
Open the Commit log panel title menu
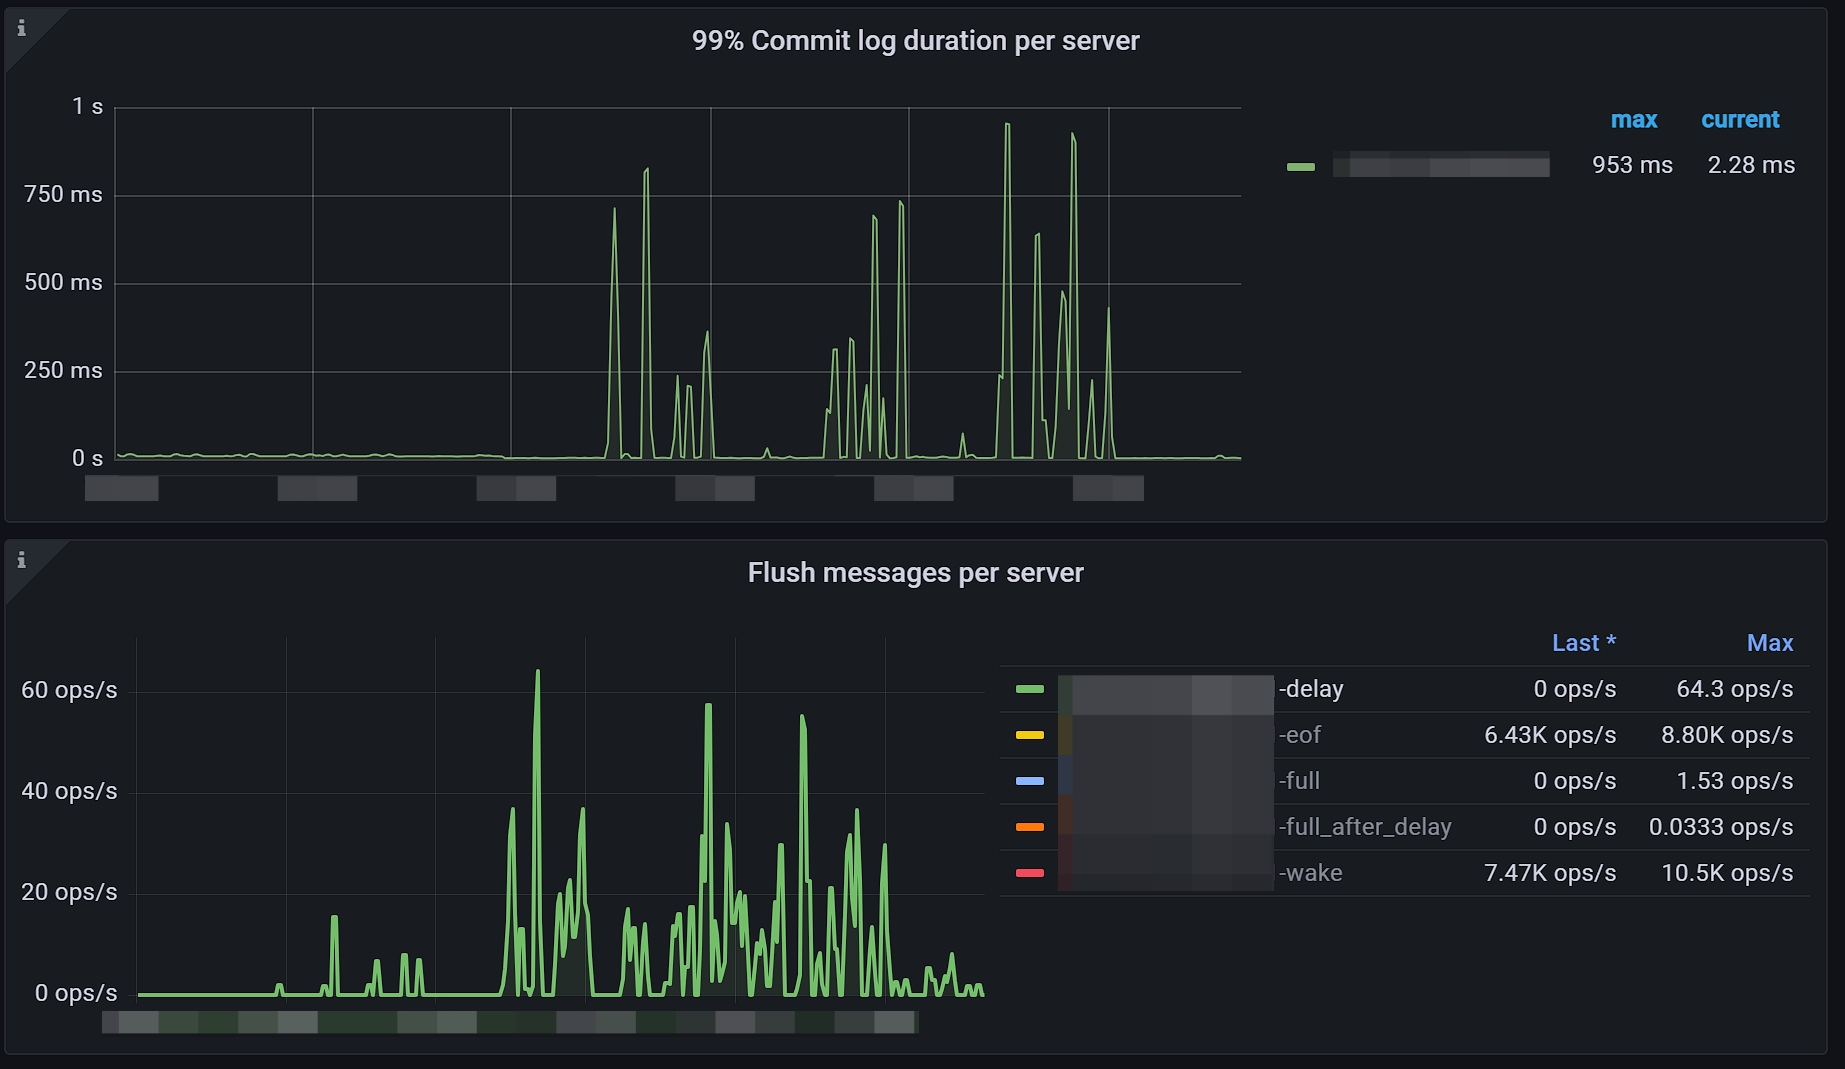tap(915, 41)
